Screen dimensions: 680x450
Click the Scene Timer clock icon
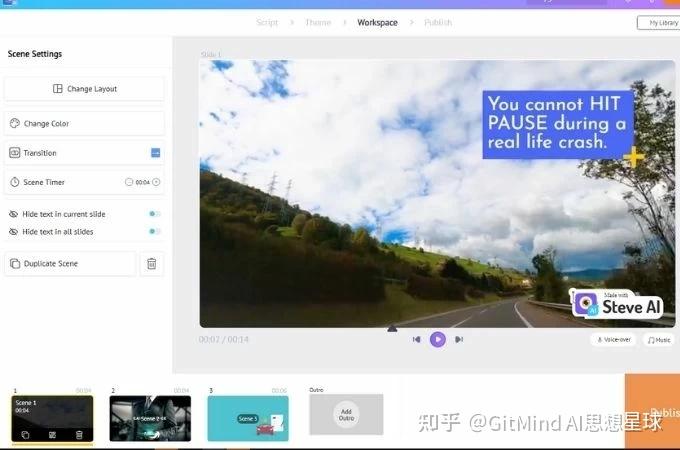click(x=15, y=182)
